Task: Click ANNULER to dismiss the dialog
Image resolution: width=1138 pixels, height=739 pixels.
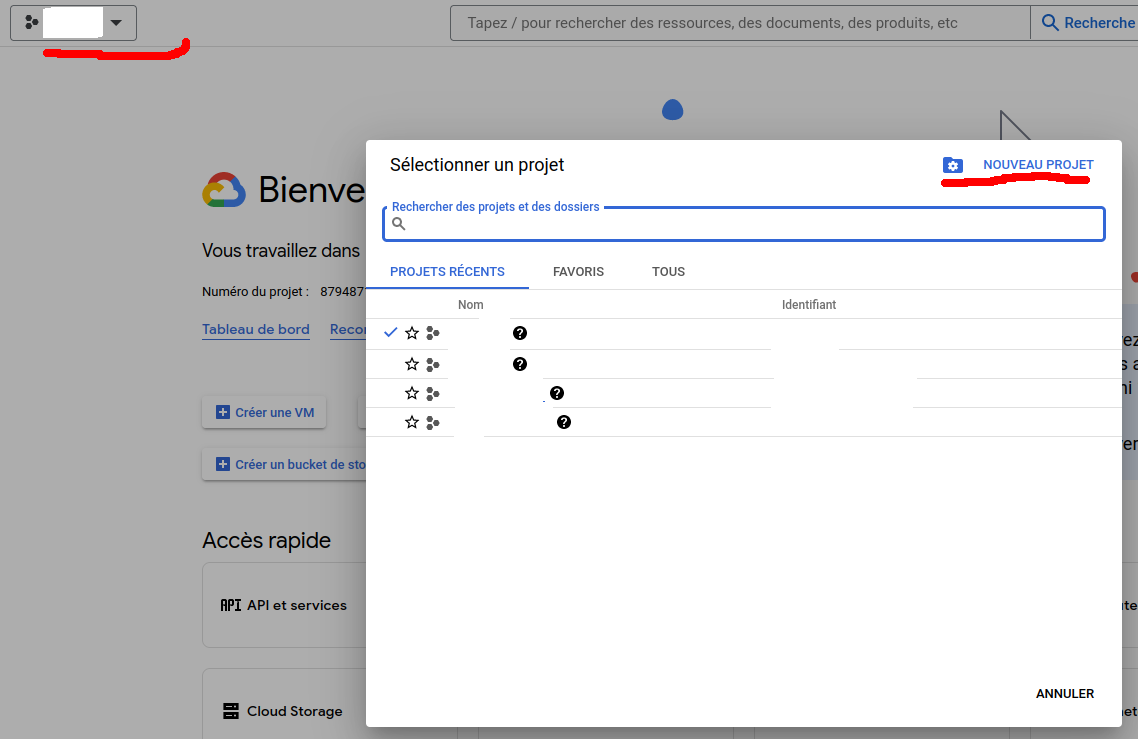Action: click(1065, 694)
